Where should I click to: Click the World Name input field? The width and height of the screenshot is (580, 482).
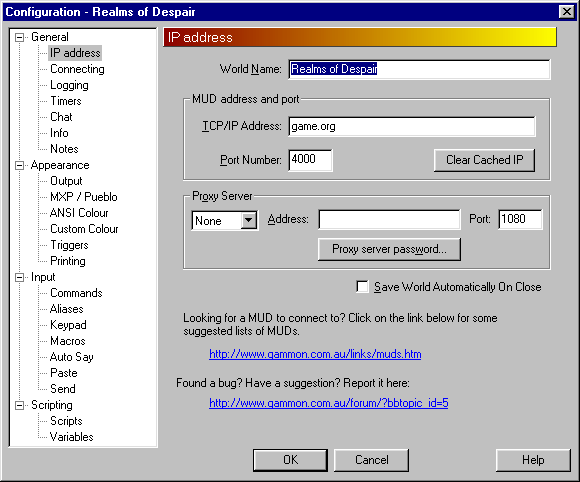click(419, 69)
